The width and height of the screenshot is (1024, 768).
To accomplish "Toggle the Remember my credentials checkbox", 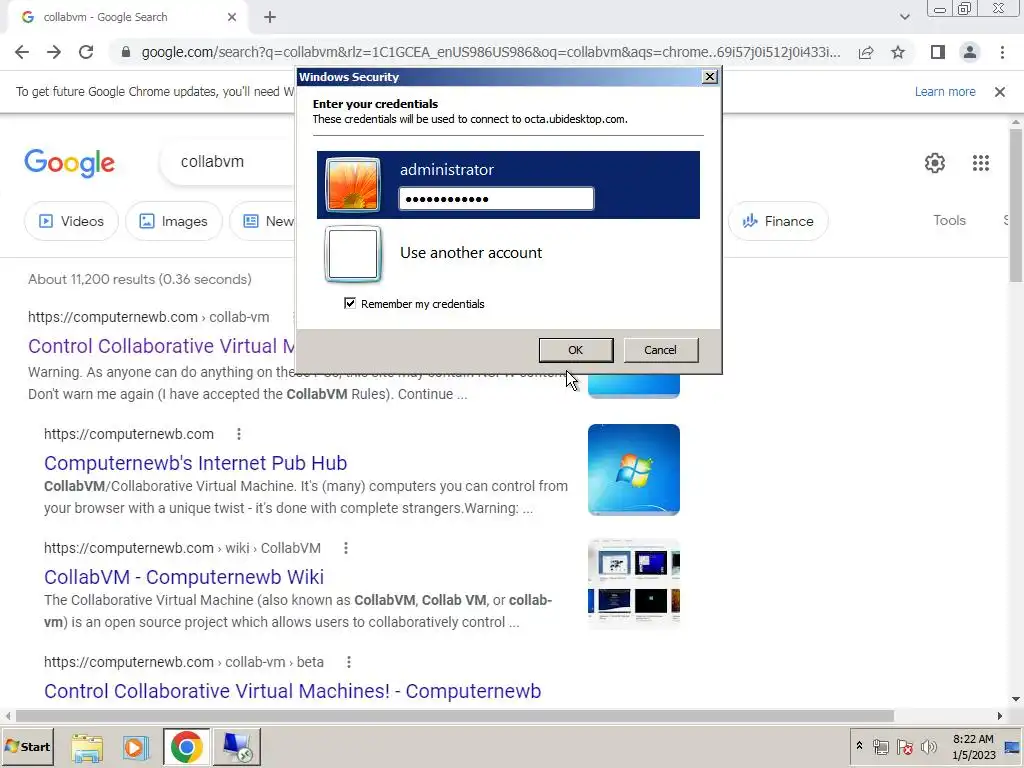I will pyautogui.click(x=350, y=303).
